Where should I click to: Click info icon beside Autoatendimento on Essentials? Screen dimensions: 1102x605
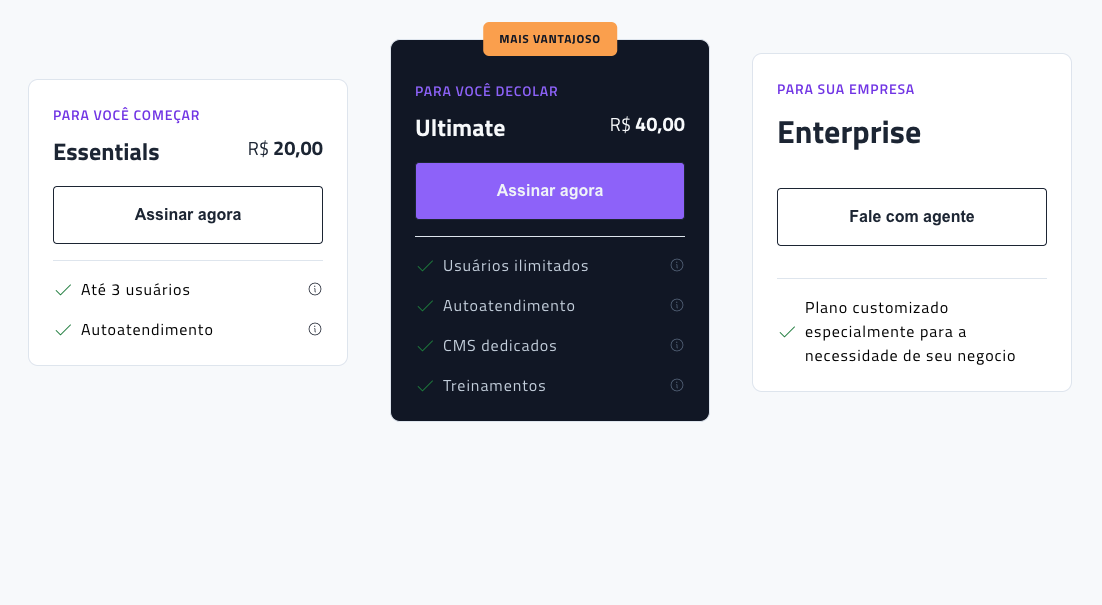tap(314, 328)
